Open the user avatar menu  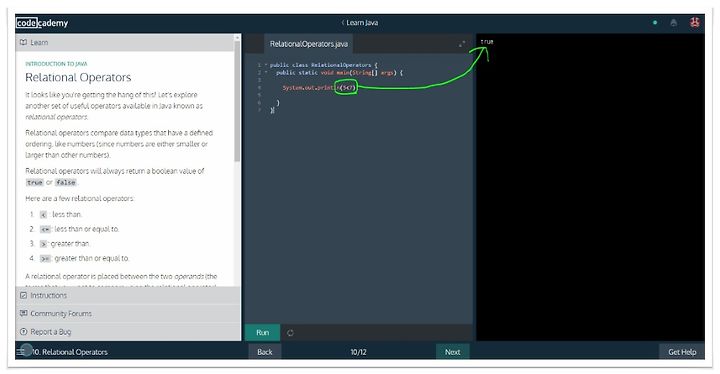695,22
